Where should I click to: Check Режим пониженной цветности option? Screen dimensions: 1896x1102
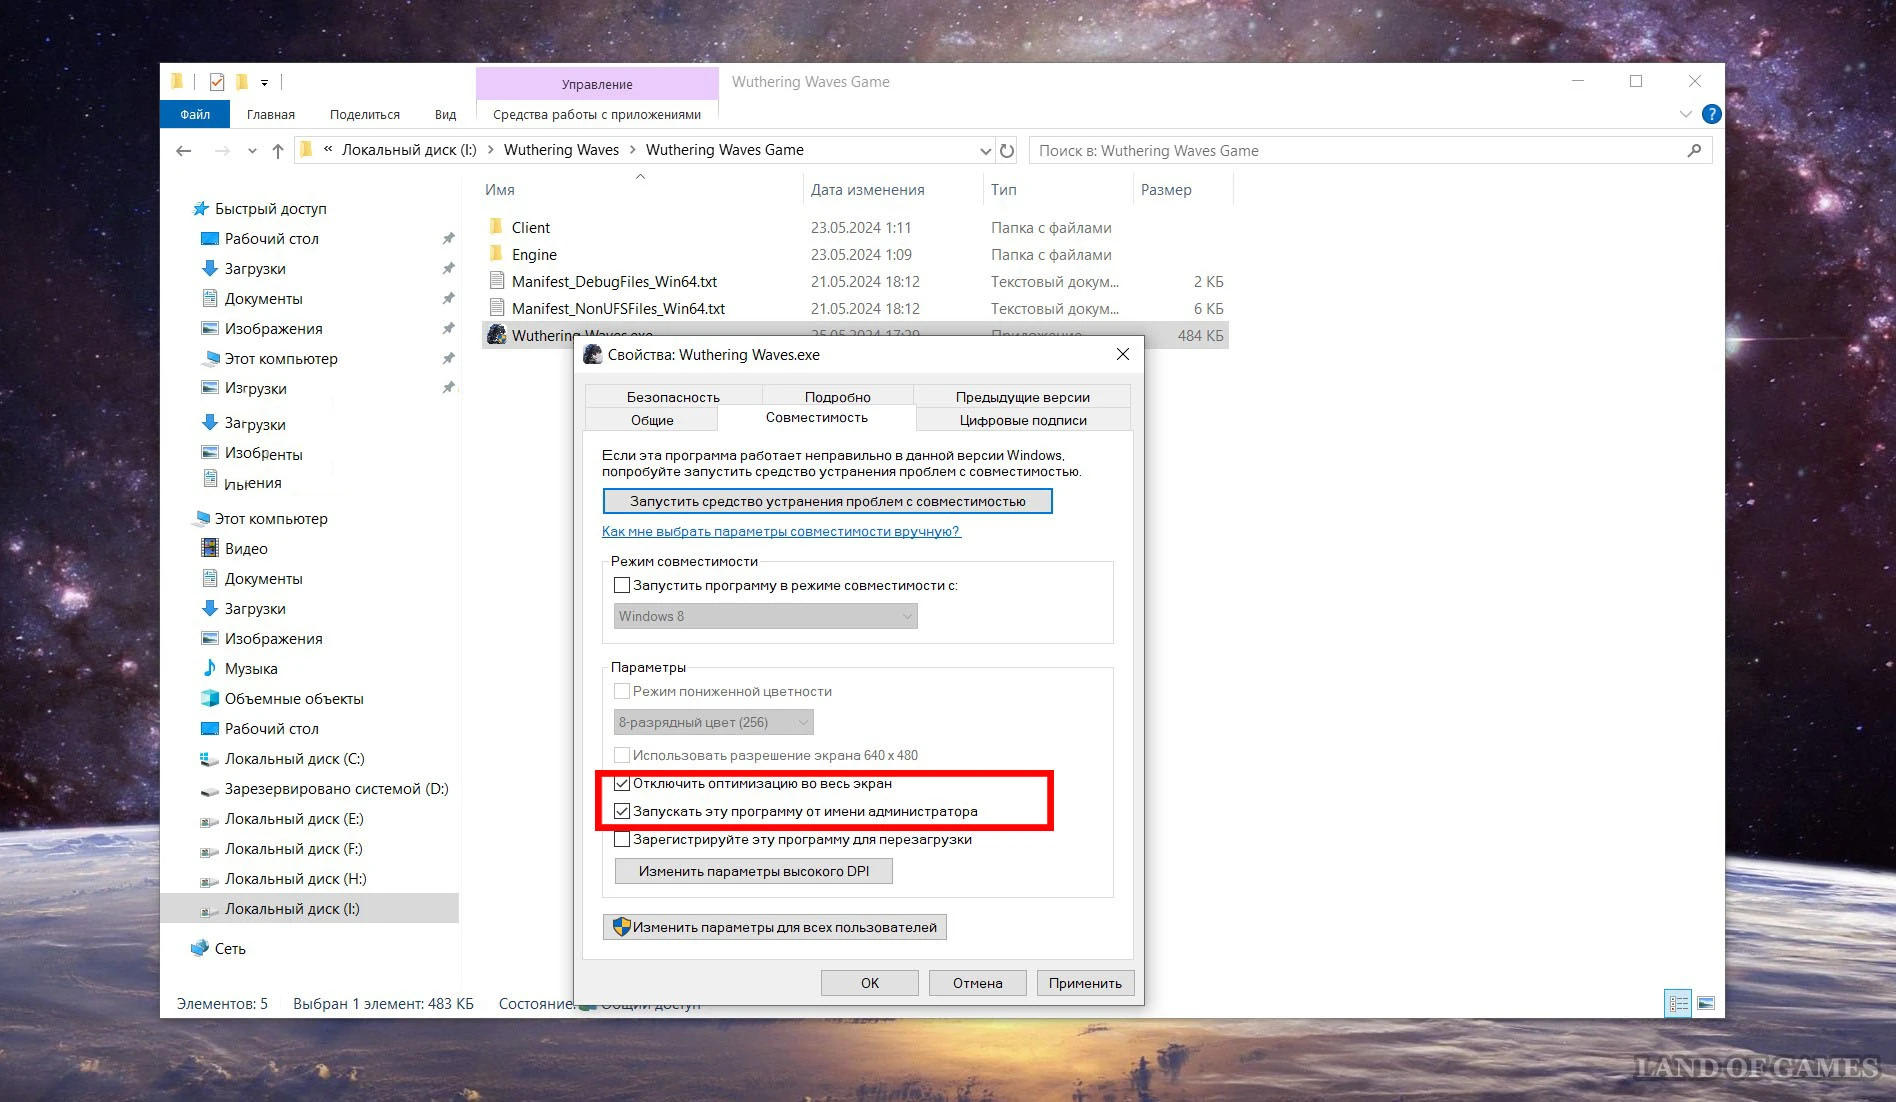tap(622, 691)
